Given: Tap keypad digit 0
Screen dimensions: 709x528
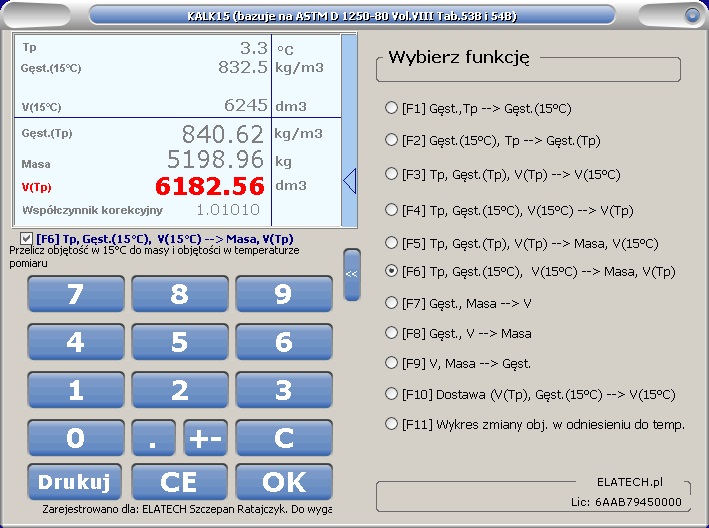Looking at the screenshot, I should (x=76, y=438).
